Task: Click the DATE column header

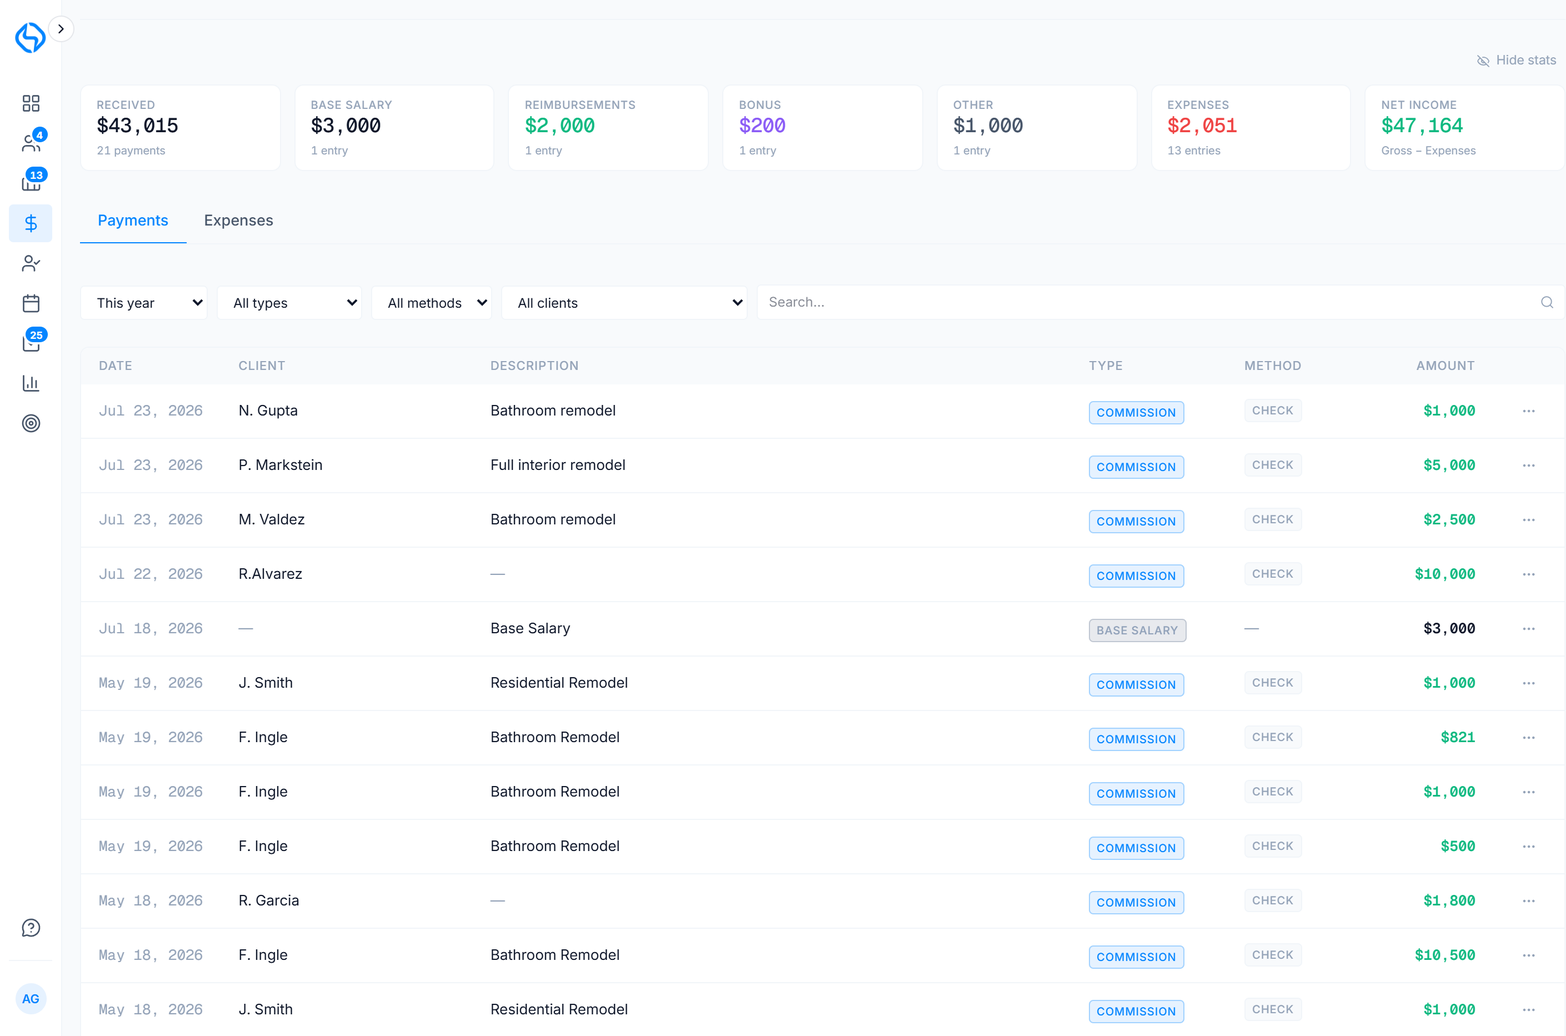Action: coord(115,366)
